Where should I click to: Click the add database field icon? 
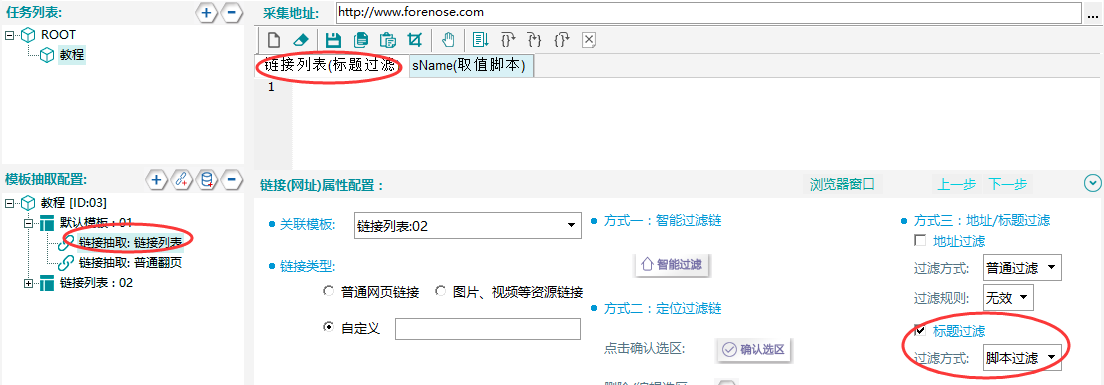point(206,179)
